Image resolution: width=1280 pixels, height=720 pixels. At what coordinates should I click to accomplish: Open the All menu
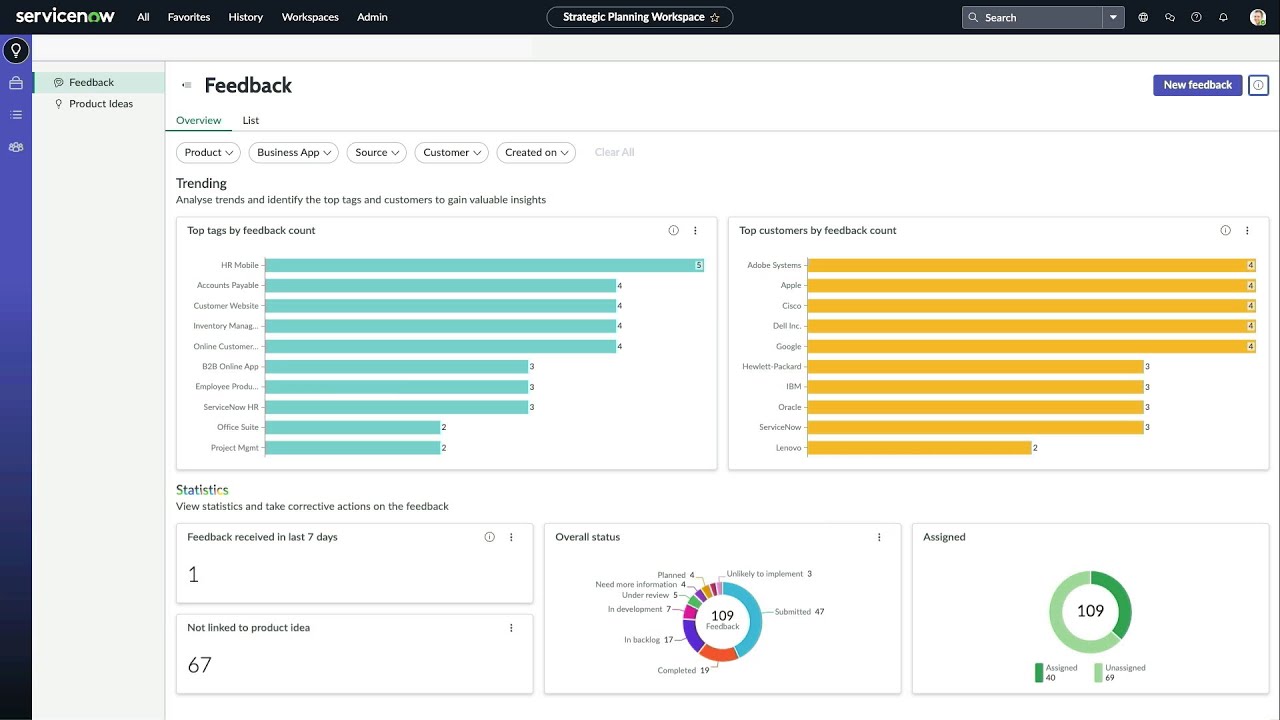point(143,17)
